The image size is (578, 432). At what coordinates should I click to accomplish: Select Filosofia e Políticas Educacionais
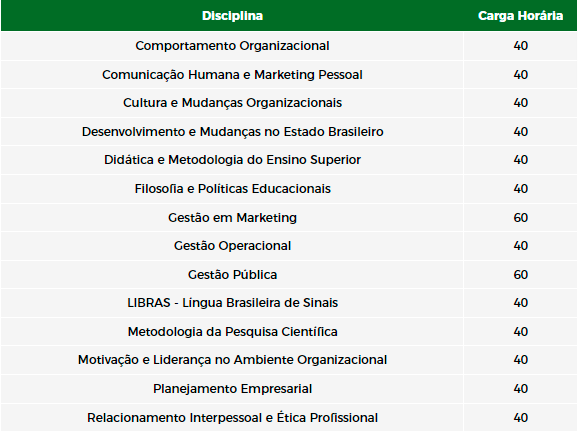click(x=232, y=189)
